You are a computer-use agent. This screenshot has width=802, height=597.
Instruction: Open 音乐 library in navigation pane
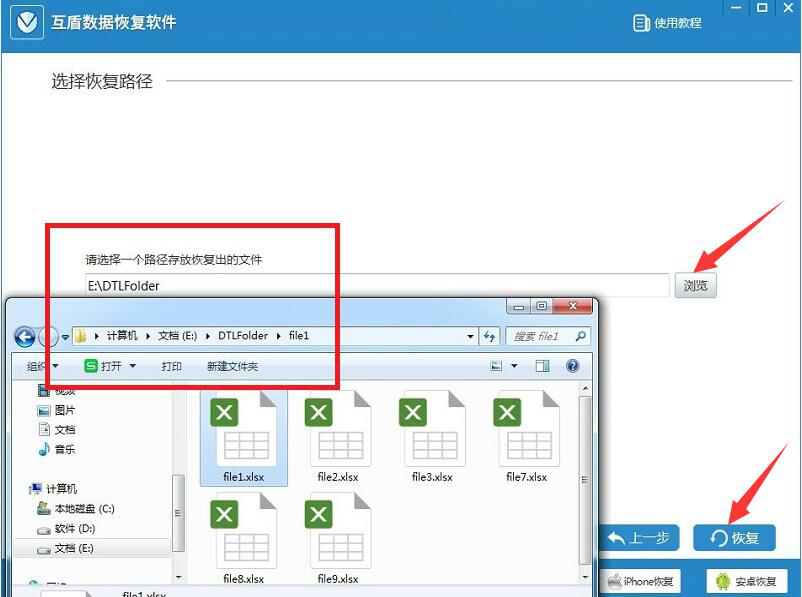57,449
